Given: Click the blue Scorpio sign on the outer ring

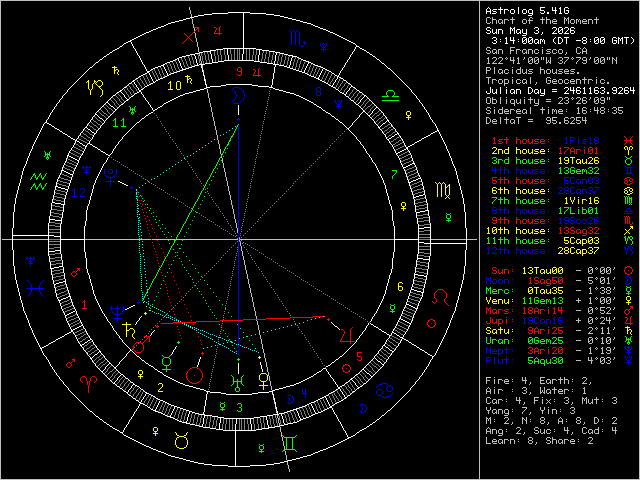Looking at the screenshot, I should pos(297,38).
